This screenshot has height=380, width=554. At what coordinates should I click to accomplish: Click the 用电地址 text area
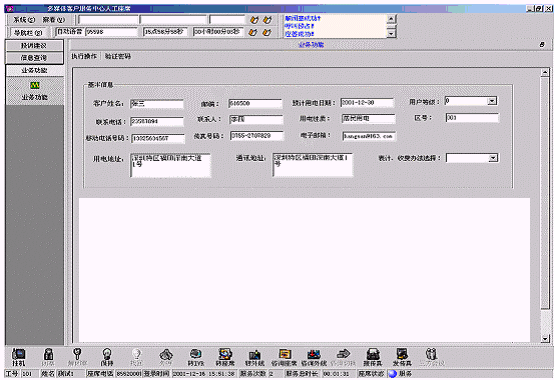(171, 165)
